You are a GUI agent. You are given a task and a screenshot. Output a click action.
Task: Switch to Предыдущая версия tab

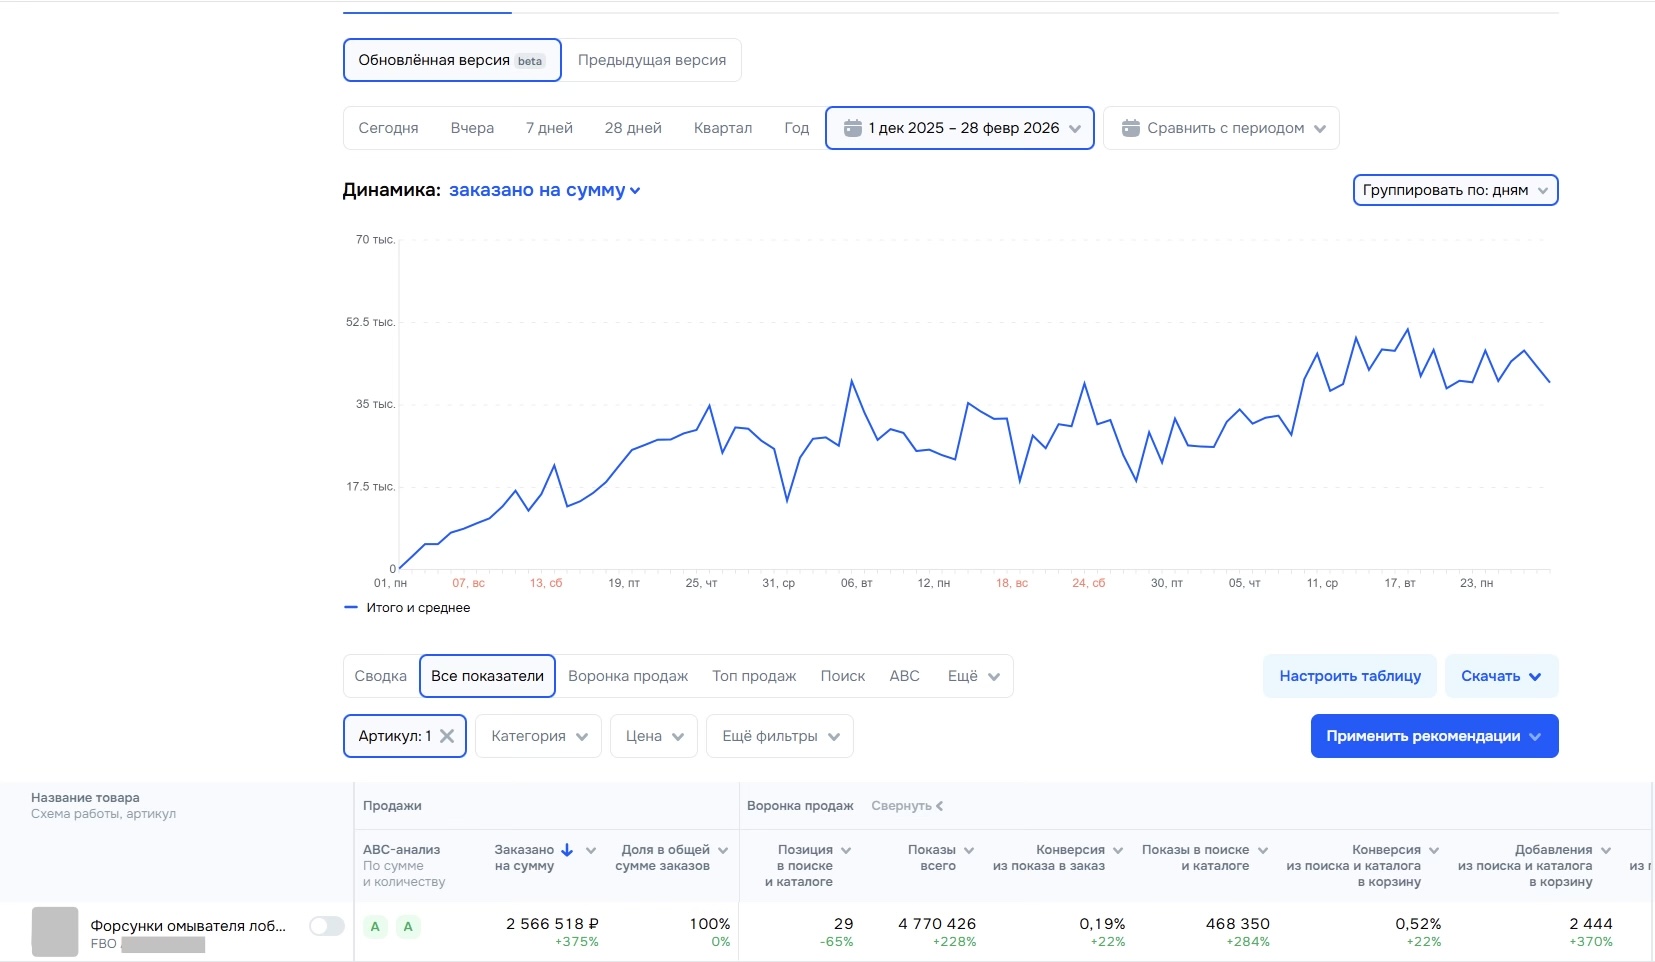[652, 60]
